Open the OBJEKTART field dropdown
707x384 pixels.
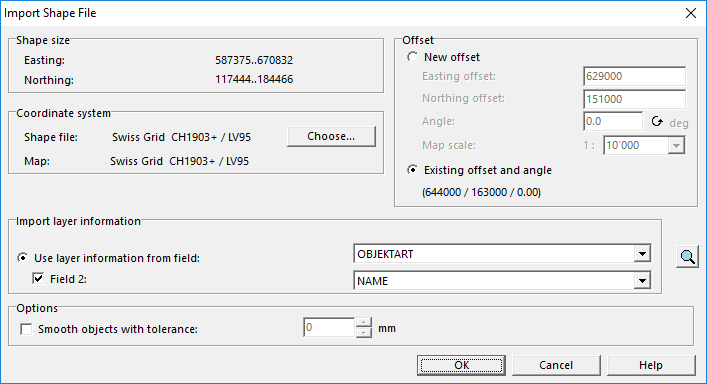[642, 254]
